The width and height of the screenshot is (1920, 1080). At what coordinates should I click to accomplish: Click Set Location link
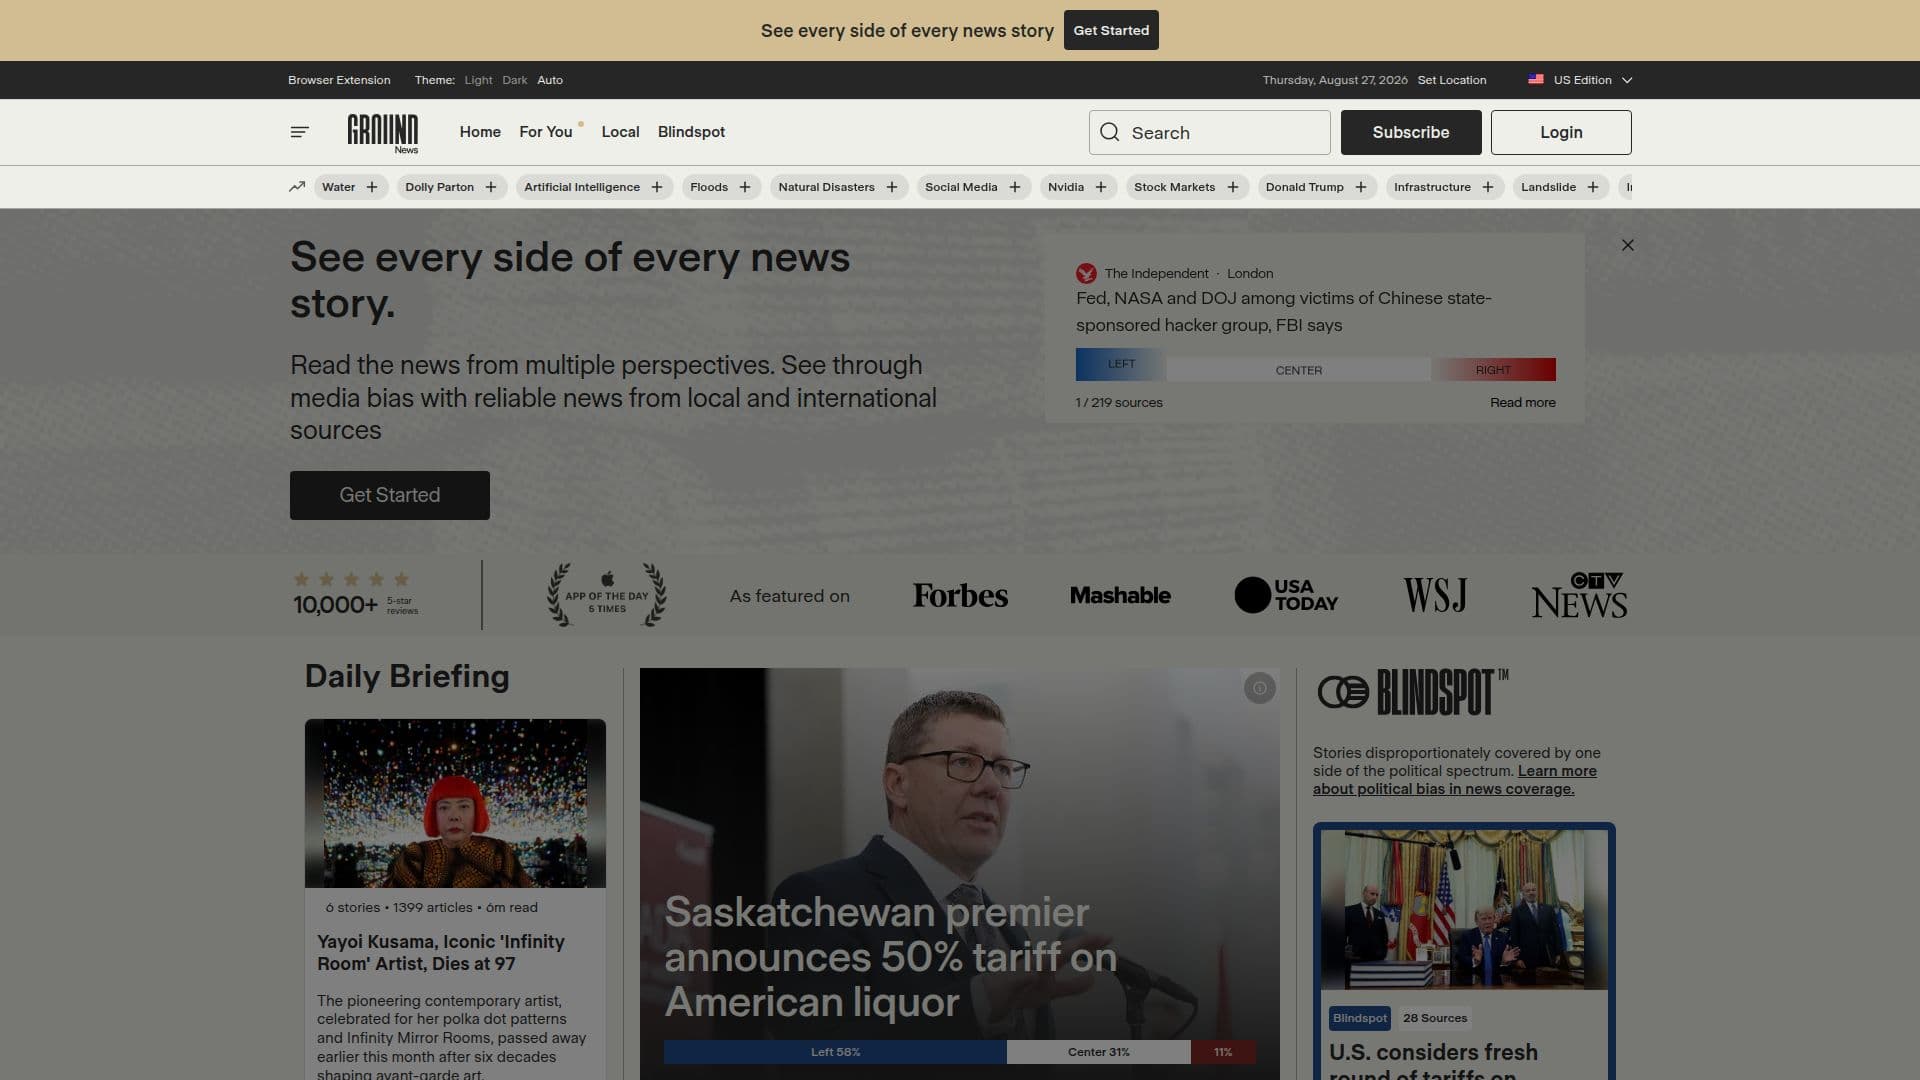tap(1452, 80)
